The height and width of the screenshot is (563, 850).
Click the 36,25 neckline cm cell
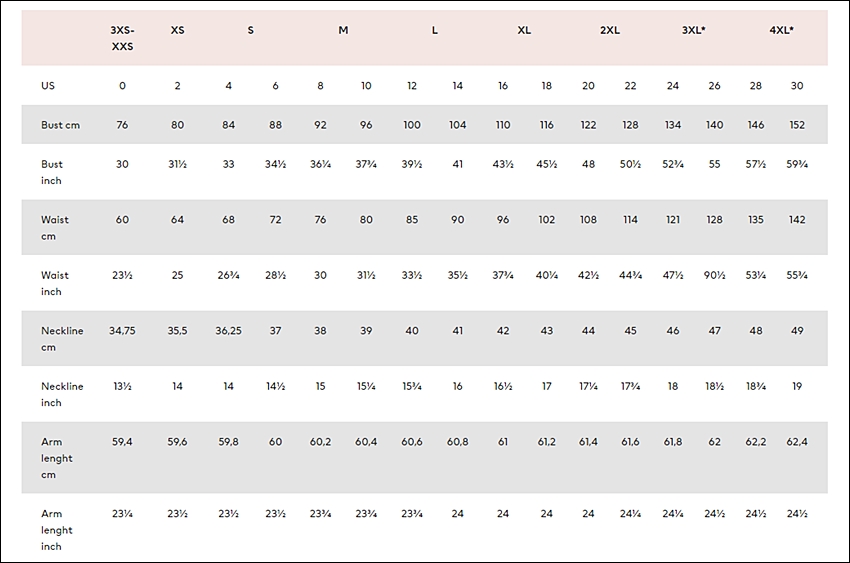tap(228, 331)
